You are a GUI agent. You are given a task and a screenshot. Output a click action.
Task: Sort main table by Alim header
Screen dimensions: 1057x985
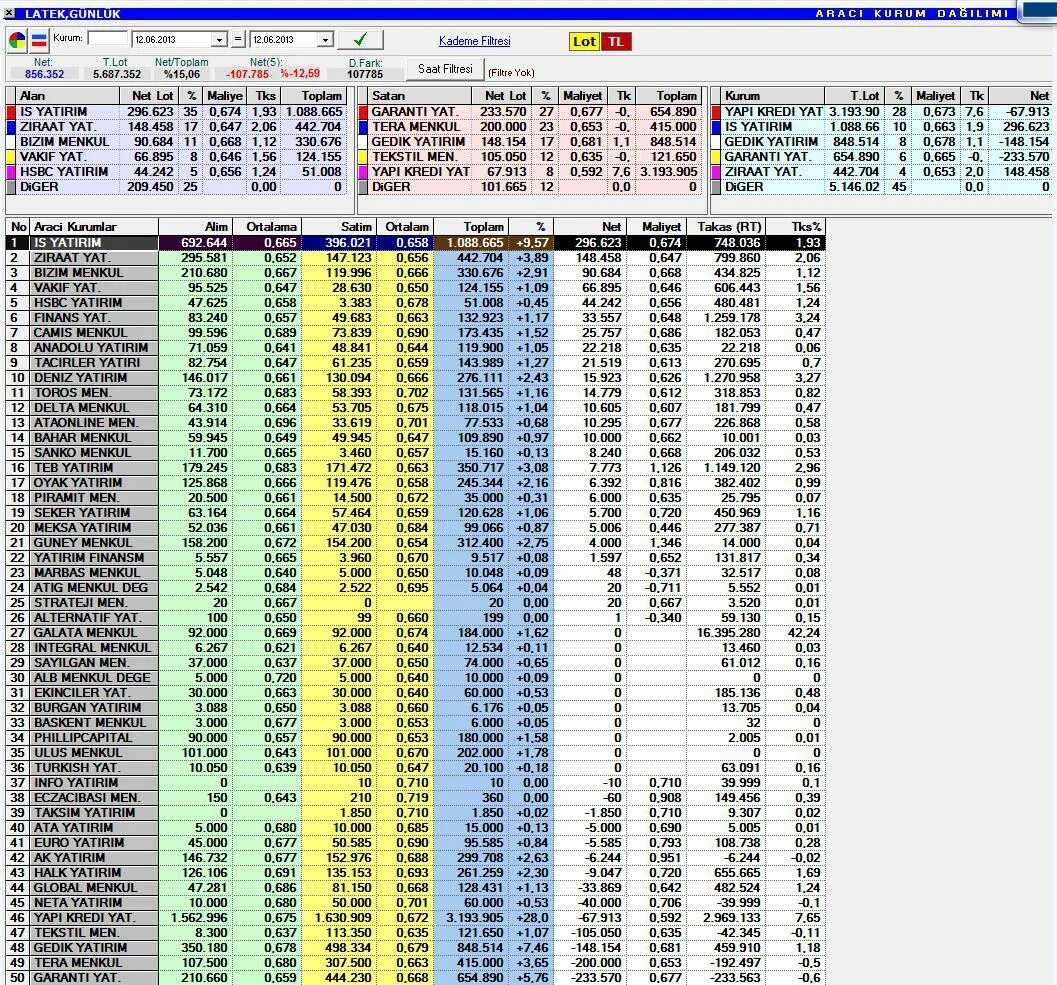(x=195, y=227)
